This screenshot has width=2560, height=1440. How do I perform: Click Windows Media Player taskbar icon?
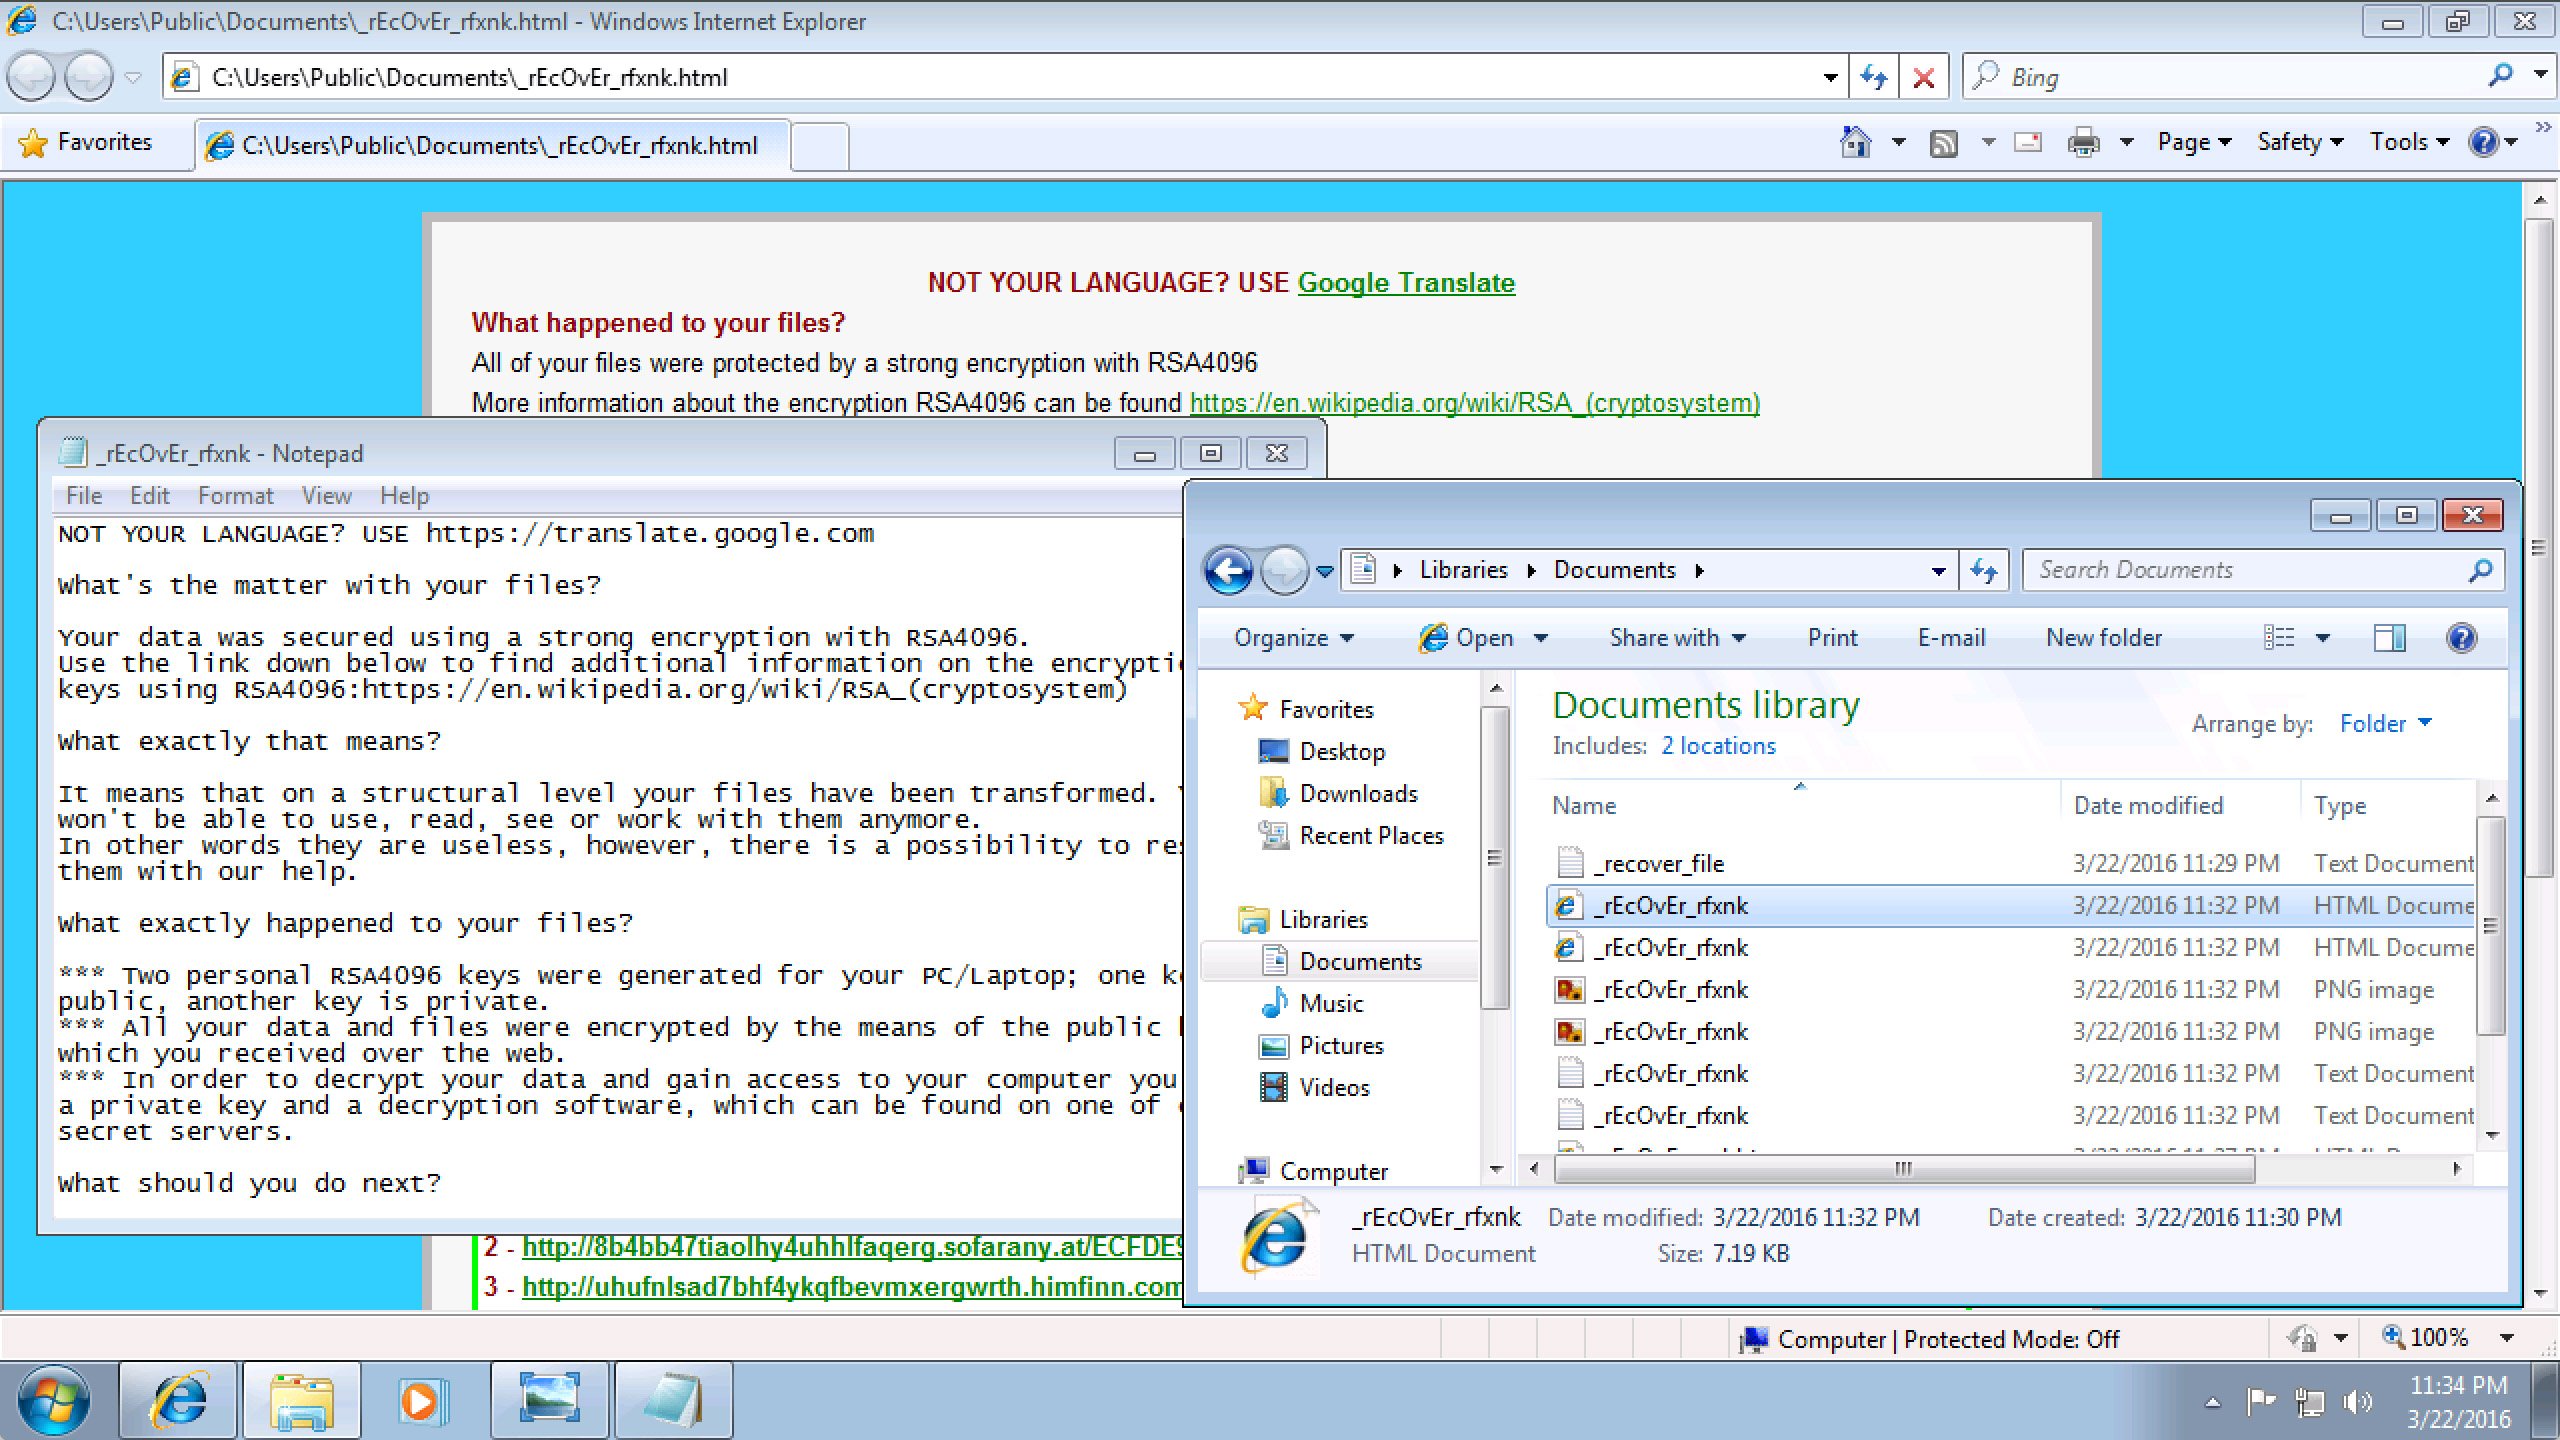point(424,1400)
